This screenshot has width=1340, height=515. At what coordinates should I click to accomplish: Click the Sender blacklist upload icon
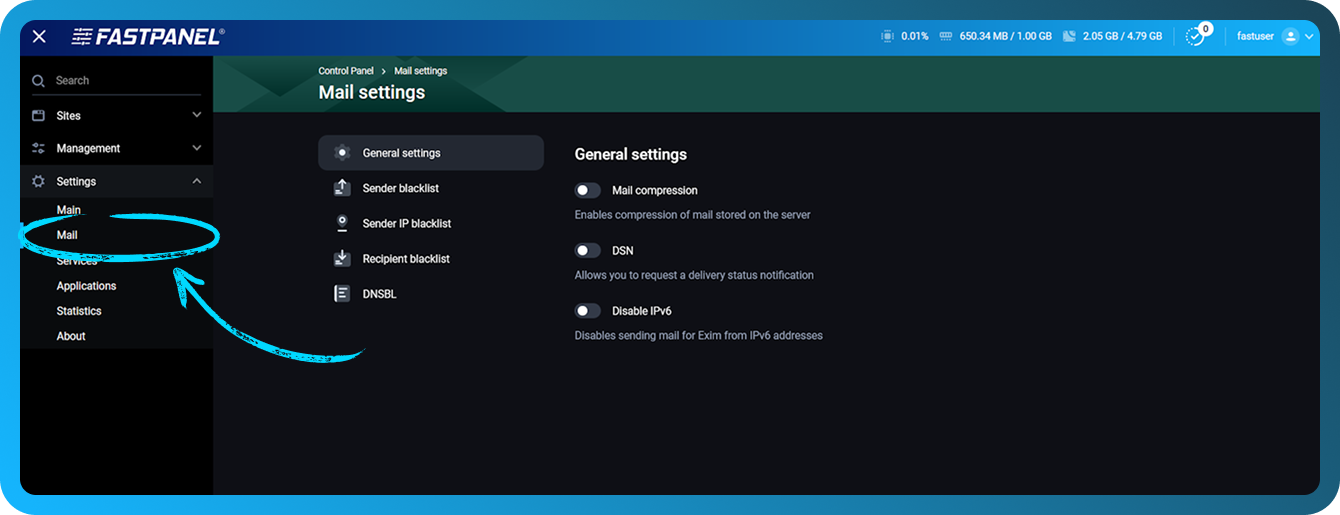[342, 188]
